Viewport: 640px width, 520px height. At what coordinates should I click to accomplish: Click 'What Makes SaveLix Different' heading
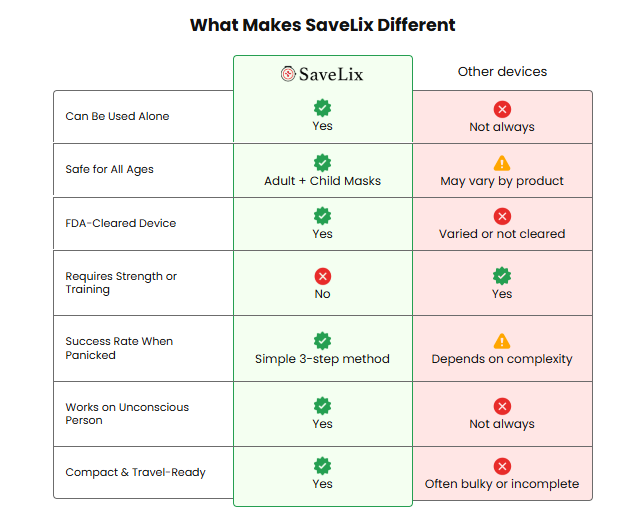[322, 25]
